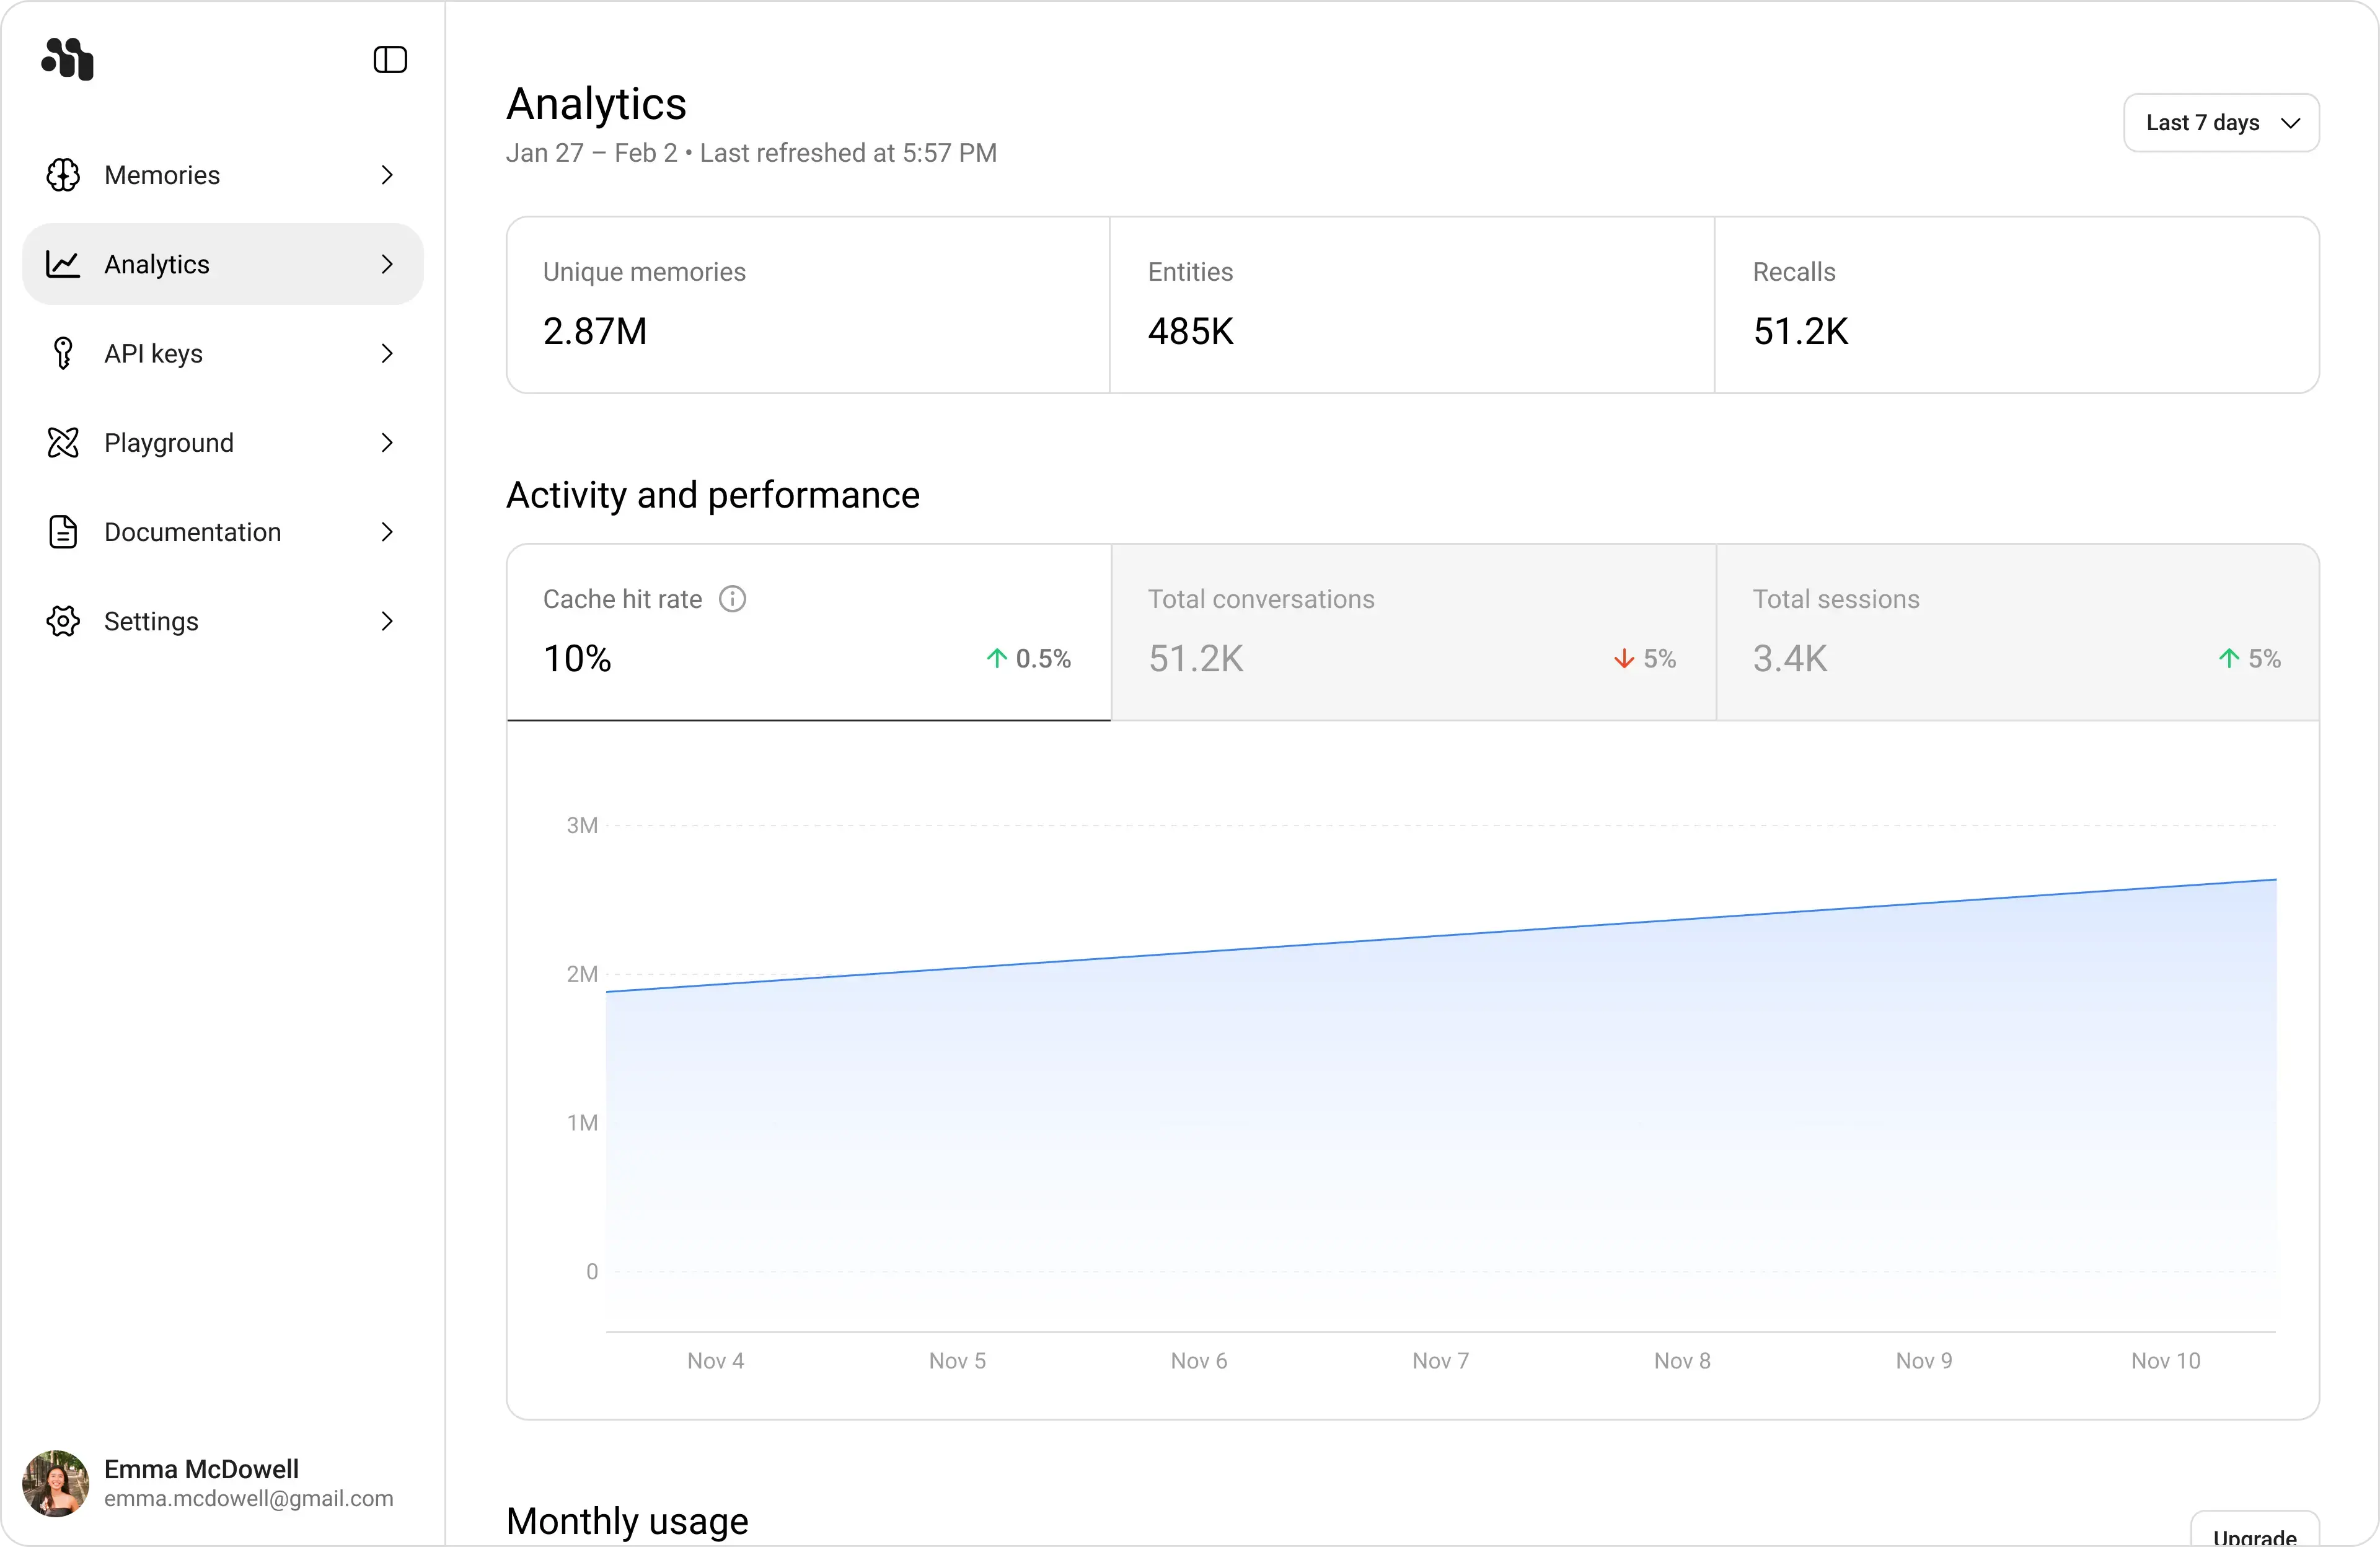Click the info icon beside Cache hit rate
2380x1547 pixels.
coord(732,598)
